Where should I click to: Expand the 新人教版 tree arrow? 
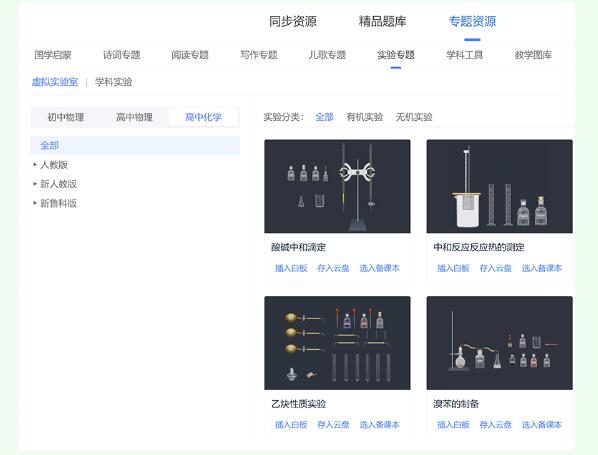[35, 184]
